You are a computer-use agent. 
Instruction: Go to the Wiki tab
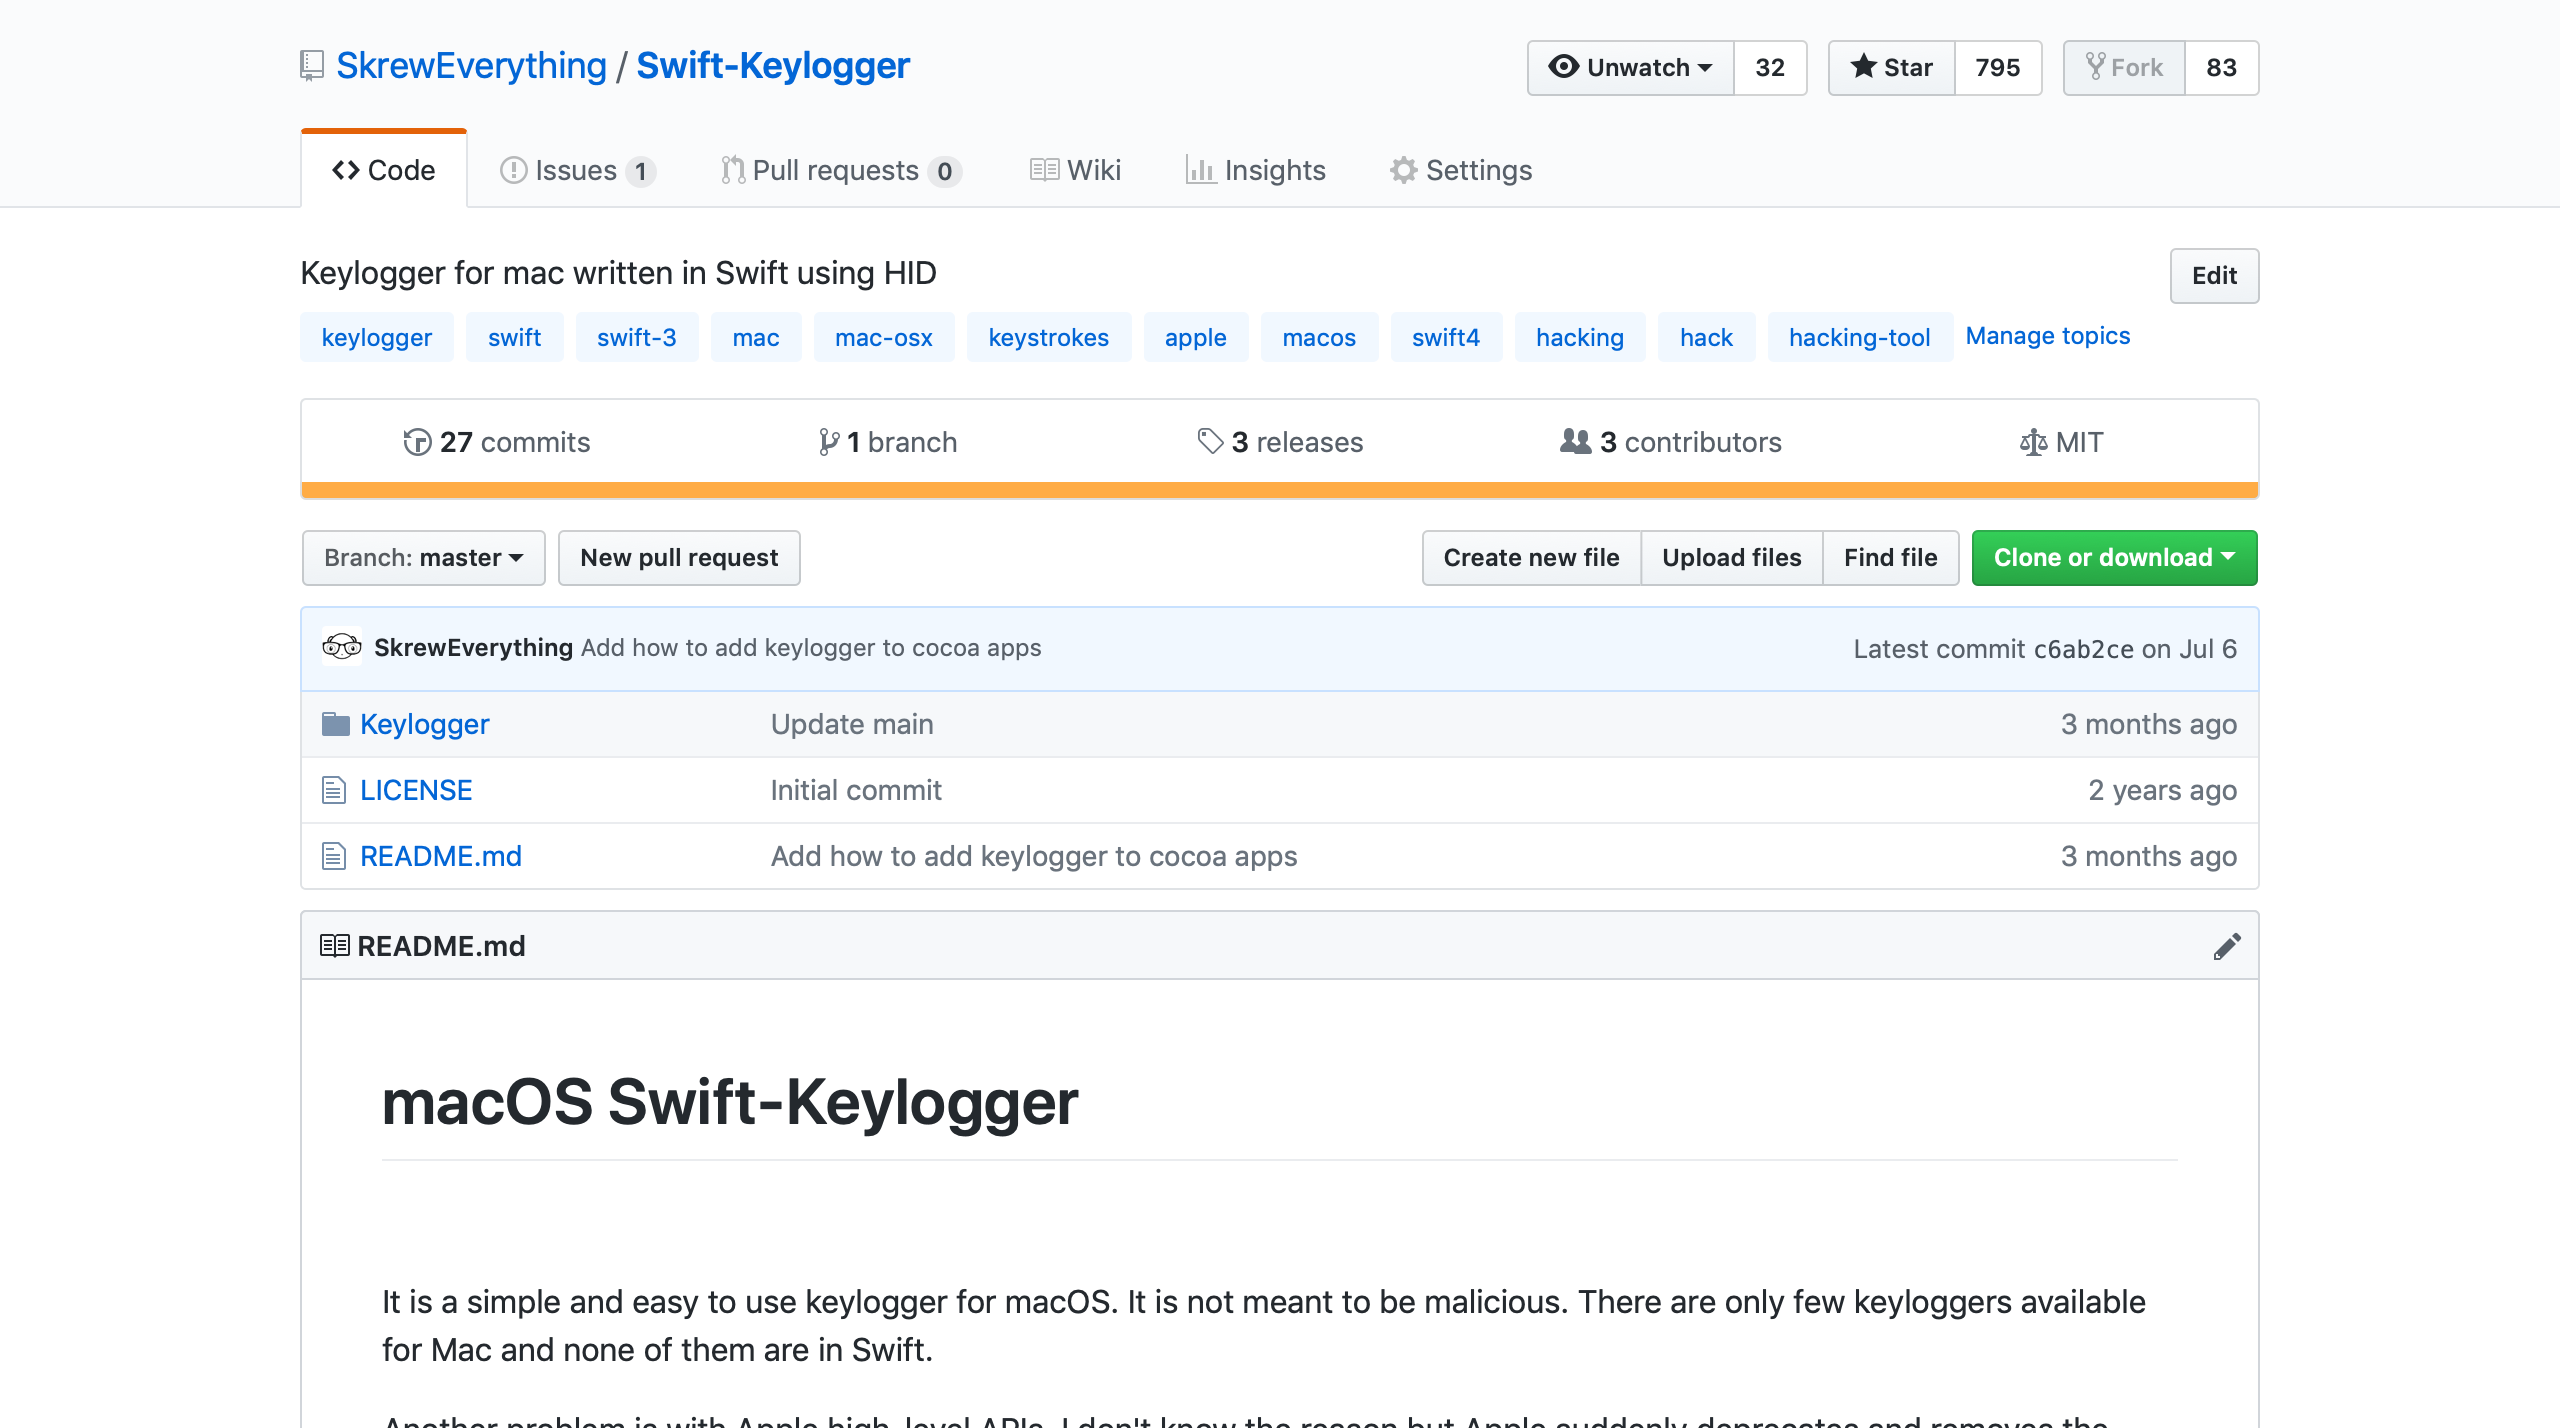(x=1075, y=170)
